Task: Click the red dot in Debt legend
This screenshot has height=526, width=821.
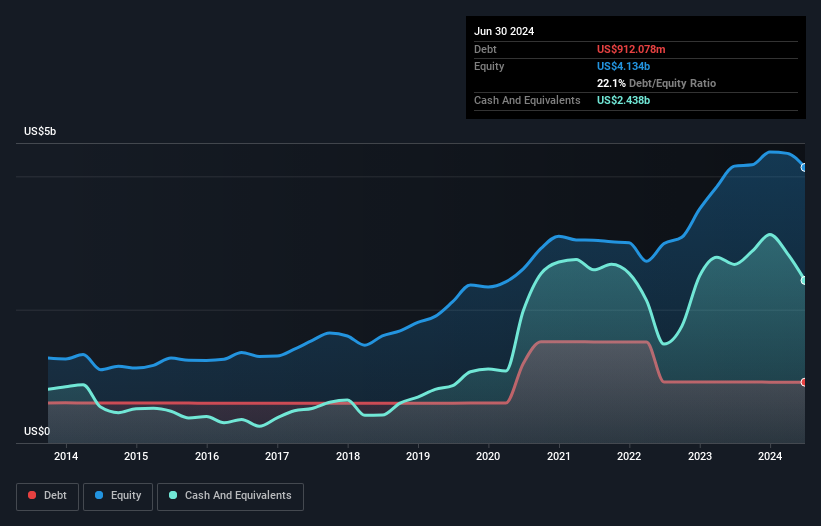Action: coord(32,495)
